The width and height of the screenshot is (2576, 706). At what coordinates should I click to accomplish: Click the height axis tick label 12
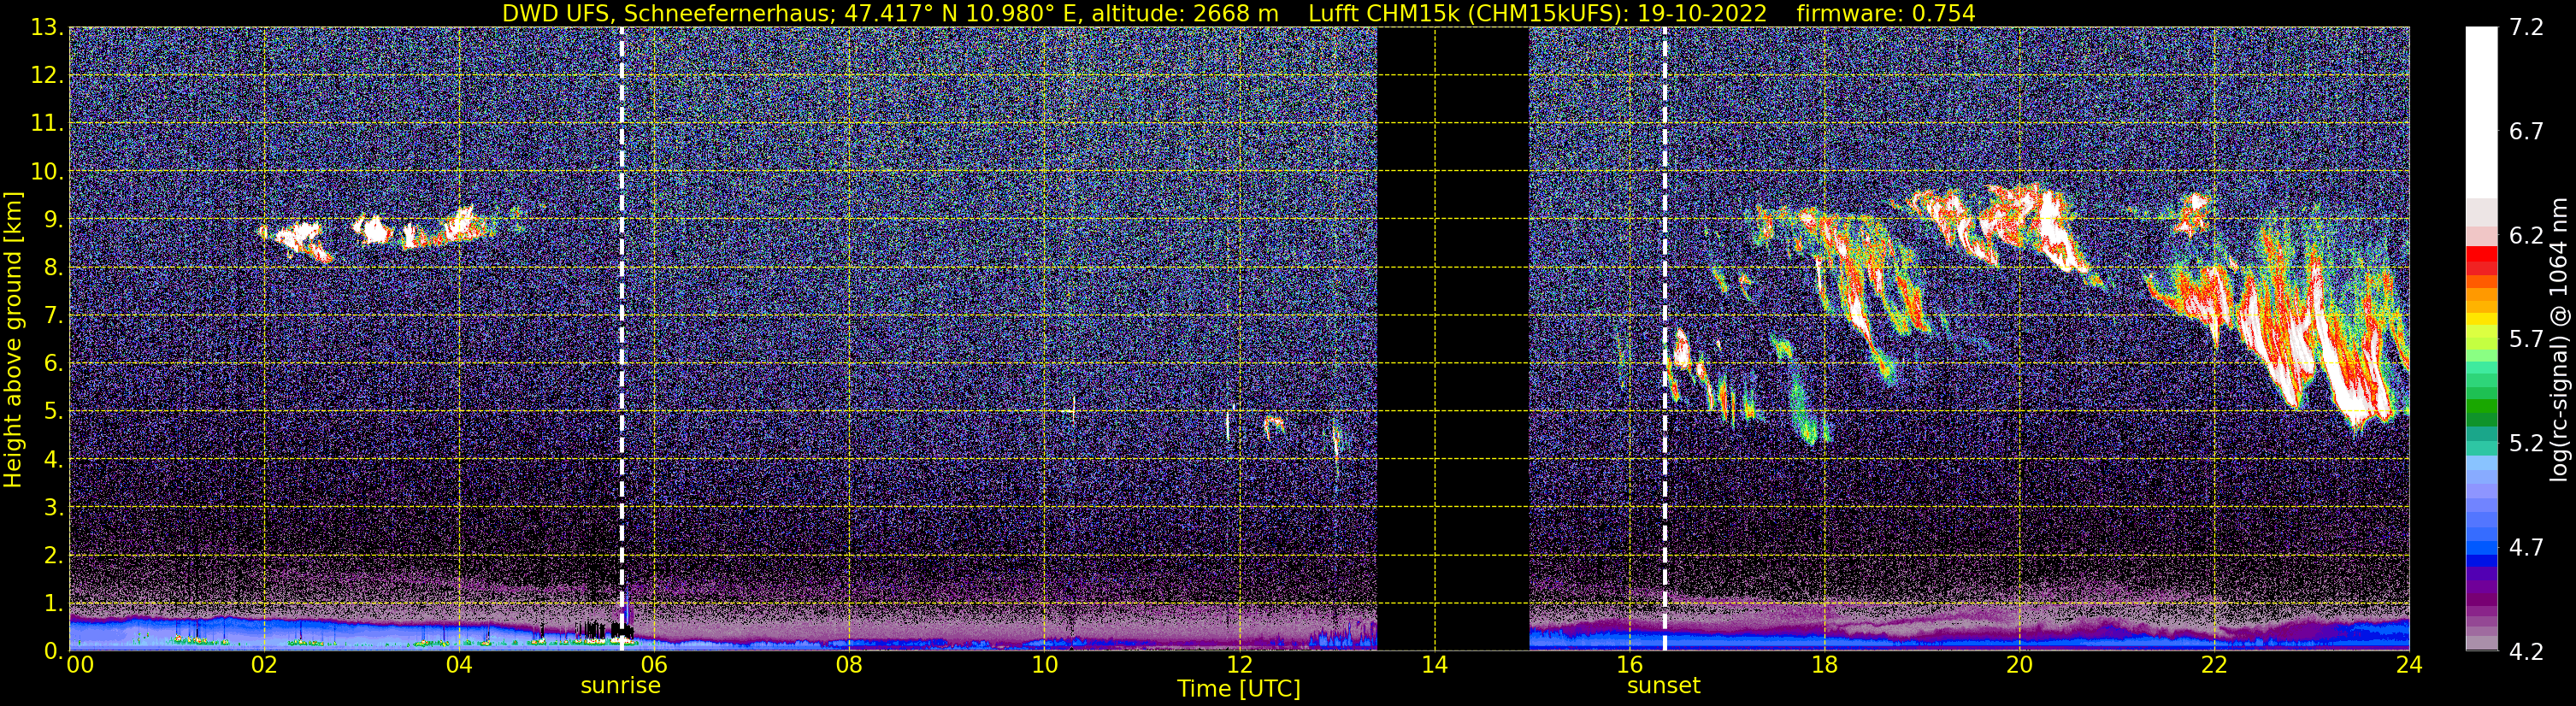(x=47, y=76)
